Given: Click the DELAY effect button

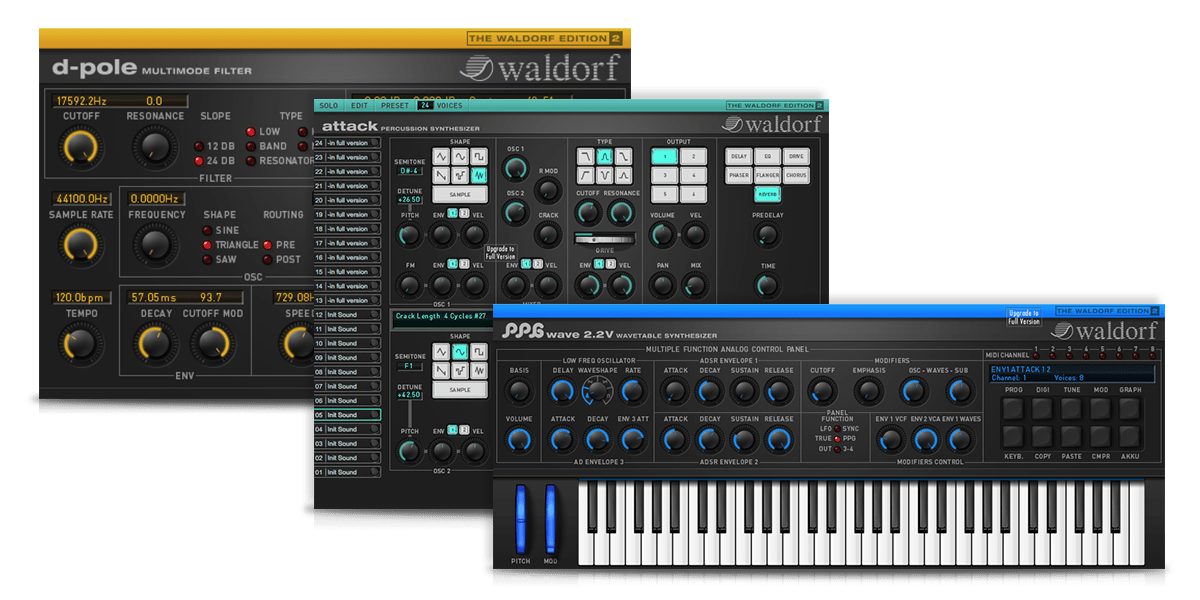Looking at the screenshot, I should coord(739,157).
